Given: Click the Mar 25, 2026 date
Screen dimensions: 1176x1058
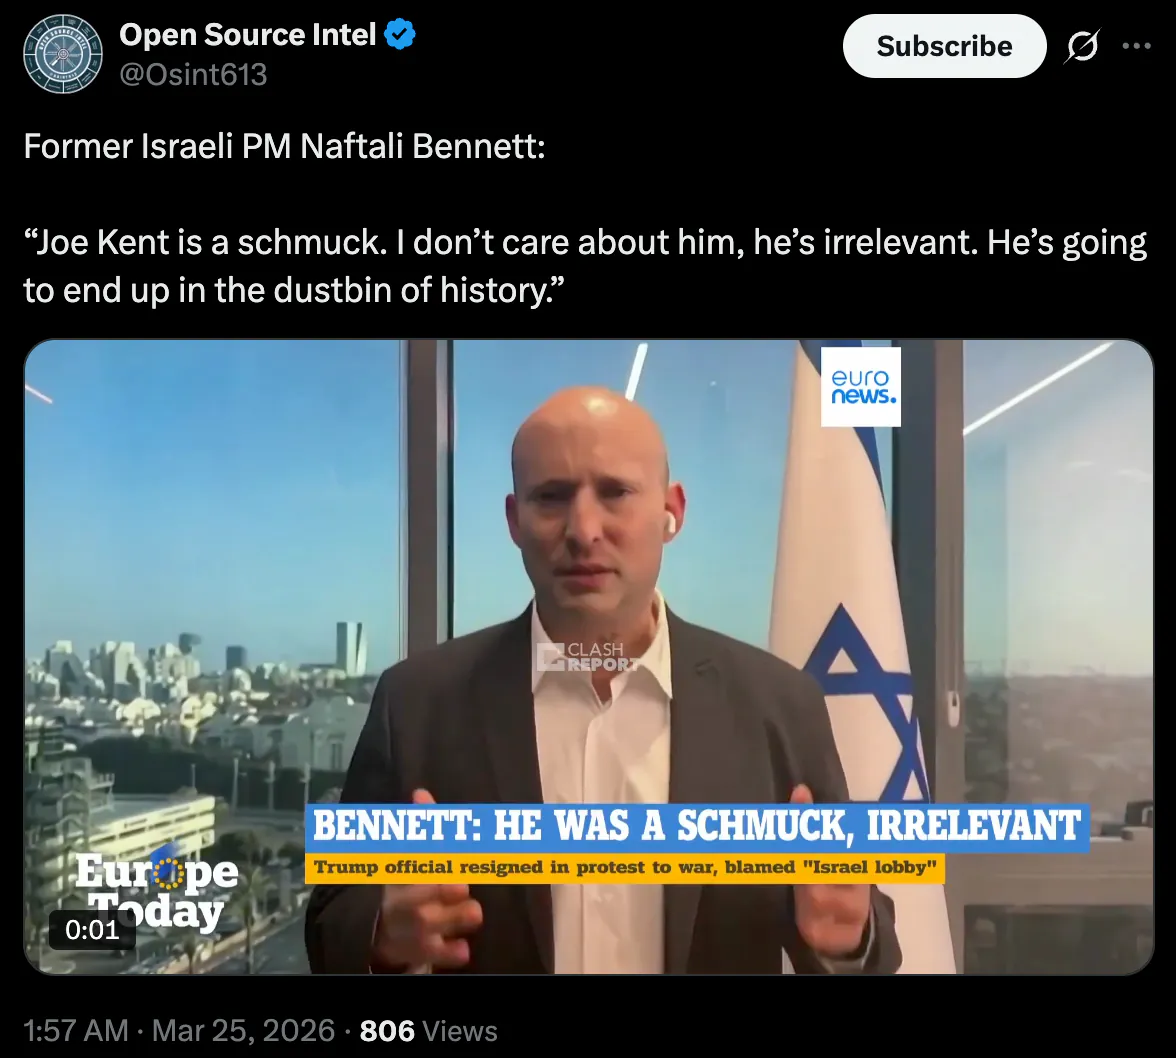Looking at the screenshot, I should (243, 1031).
